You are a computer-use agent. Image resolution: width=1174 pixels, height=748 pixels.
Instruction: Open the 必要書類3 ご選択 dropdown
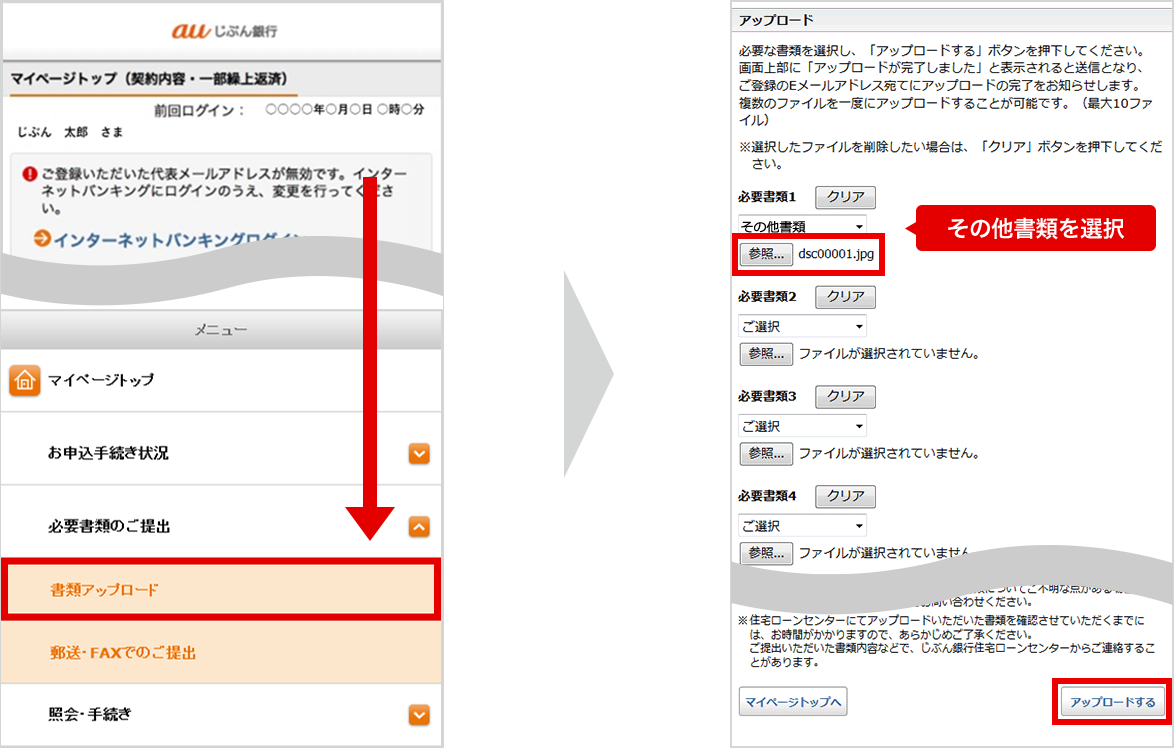point(802,426)
